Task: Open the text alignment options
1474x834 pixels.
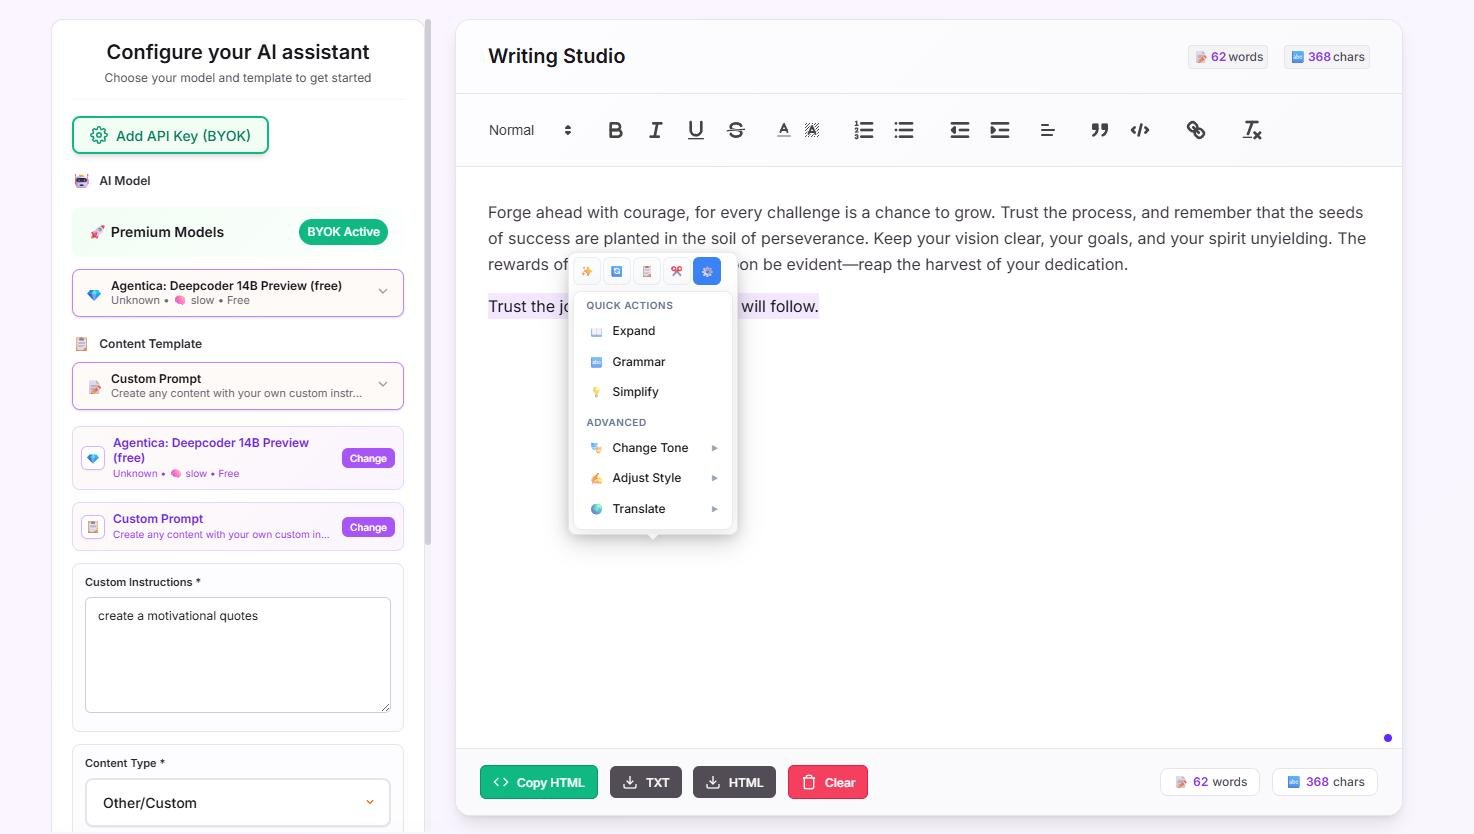Action: pos(1048,130)
